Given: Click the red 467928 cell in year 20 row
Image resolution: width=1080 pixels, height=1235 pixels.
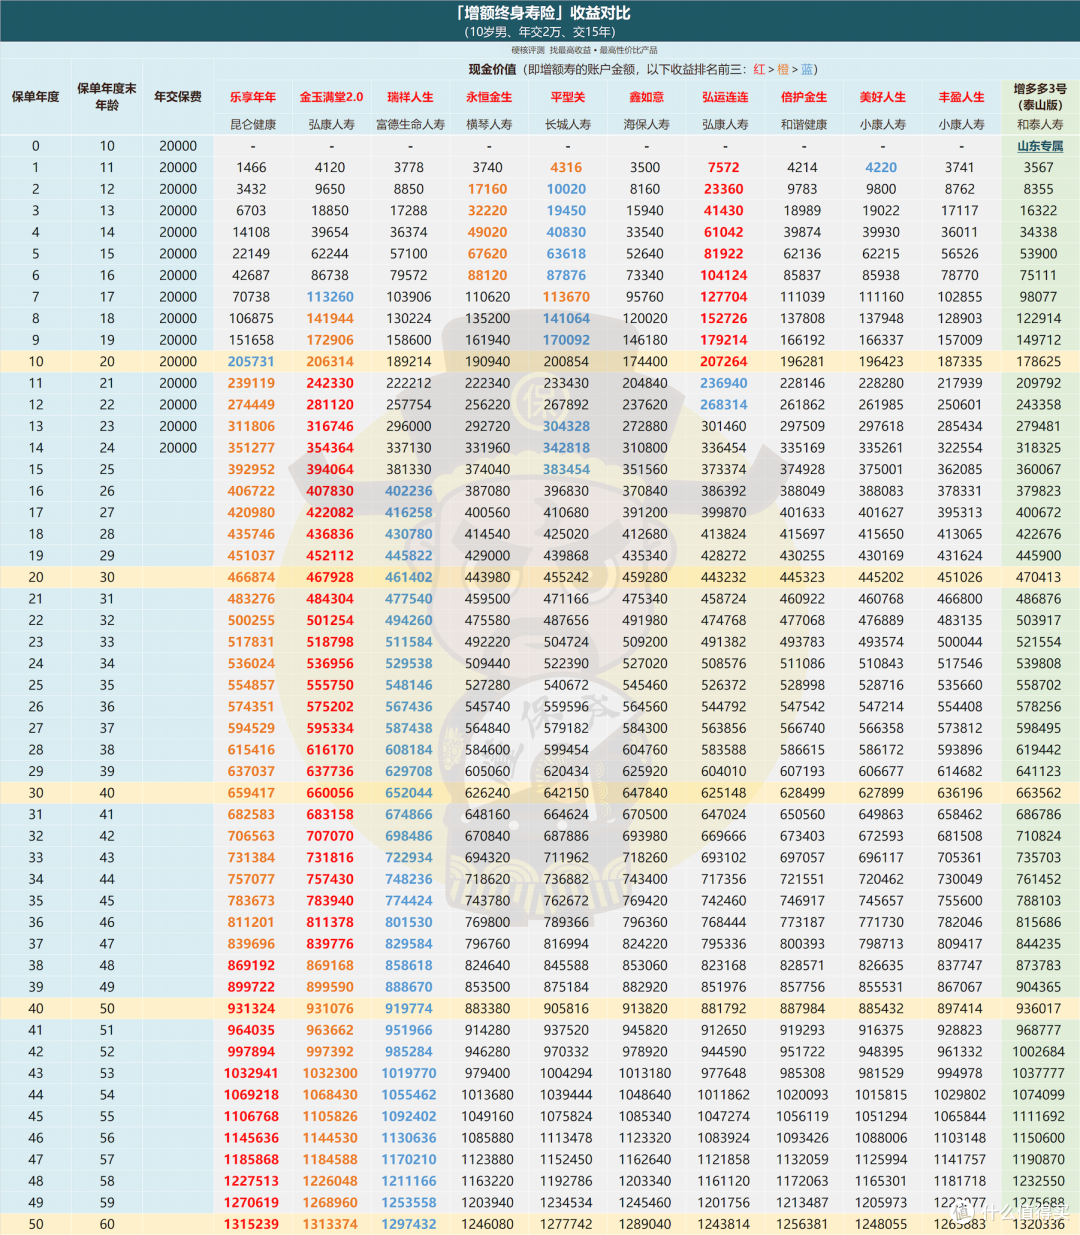Looking at the screenshot, I should coord(330,577).
